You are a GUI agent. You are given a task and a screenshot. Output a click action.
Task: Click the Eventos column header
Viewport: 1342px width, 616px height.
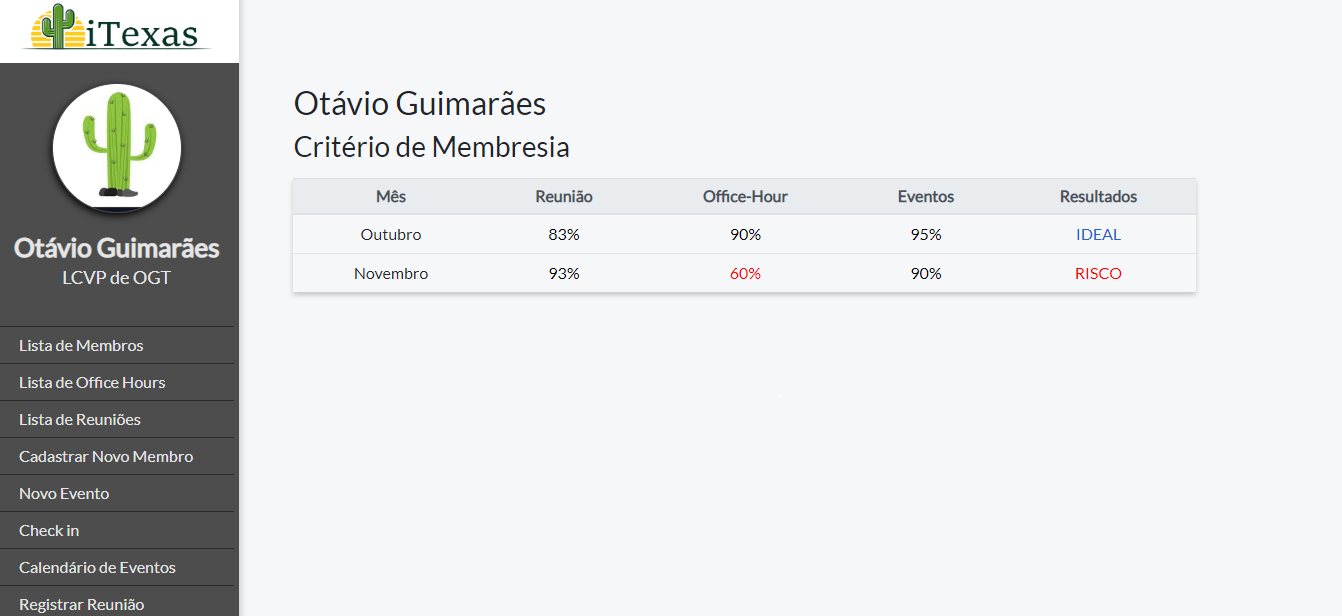pyautogui.click(x=926, y=197)
